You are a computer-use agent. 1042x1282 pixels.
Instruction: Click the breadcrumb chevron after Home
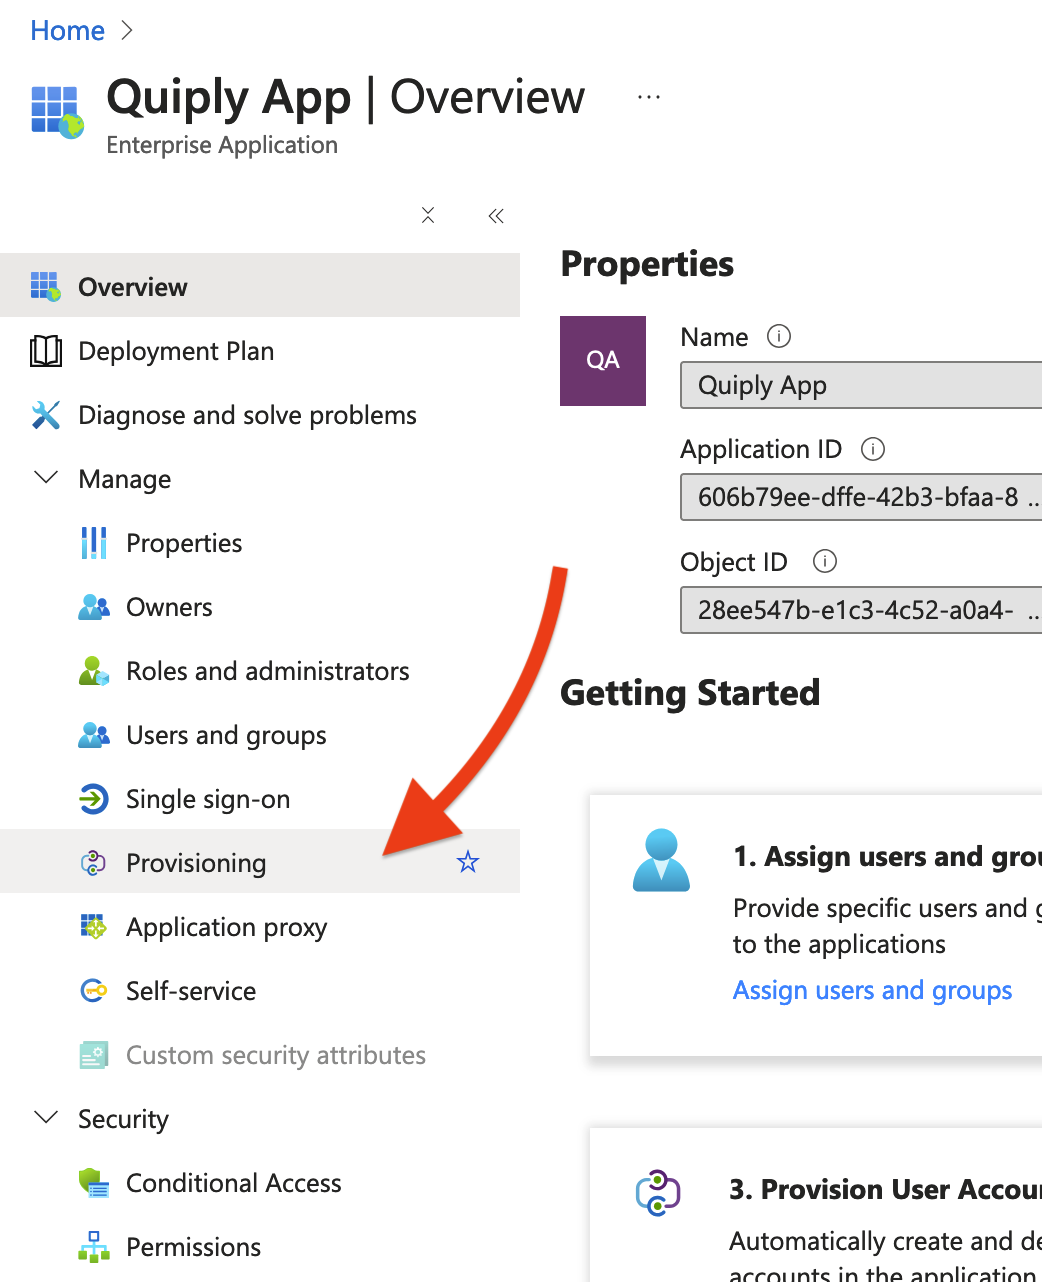pos(127,31)
